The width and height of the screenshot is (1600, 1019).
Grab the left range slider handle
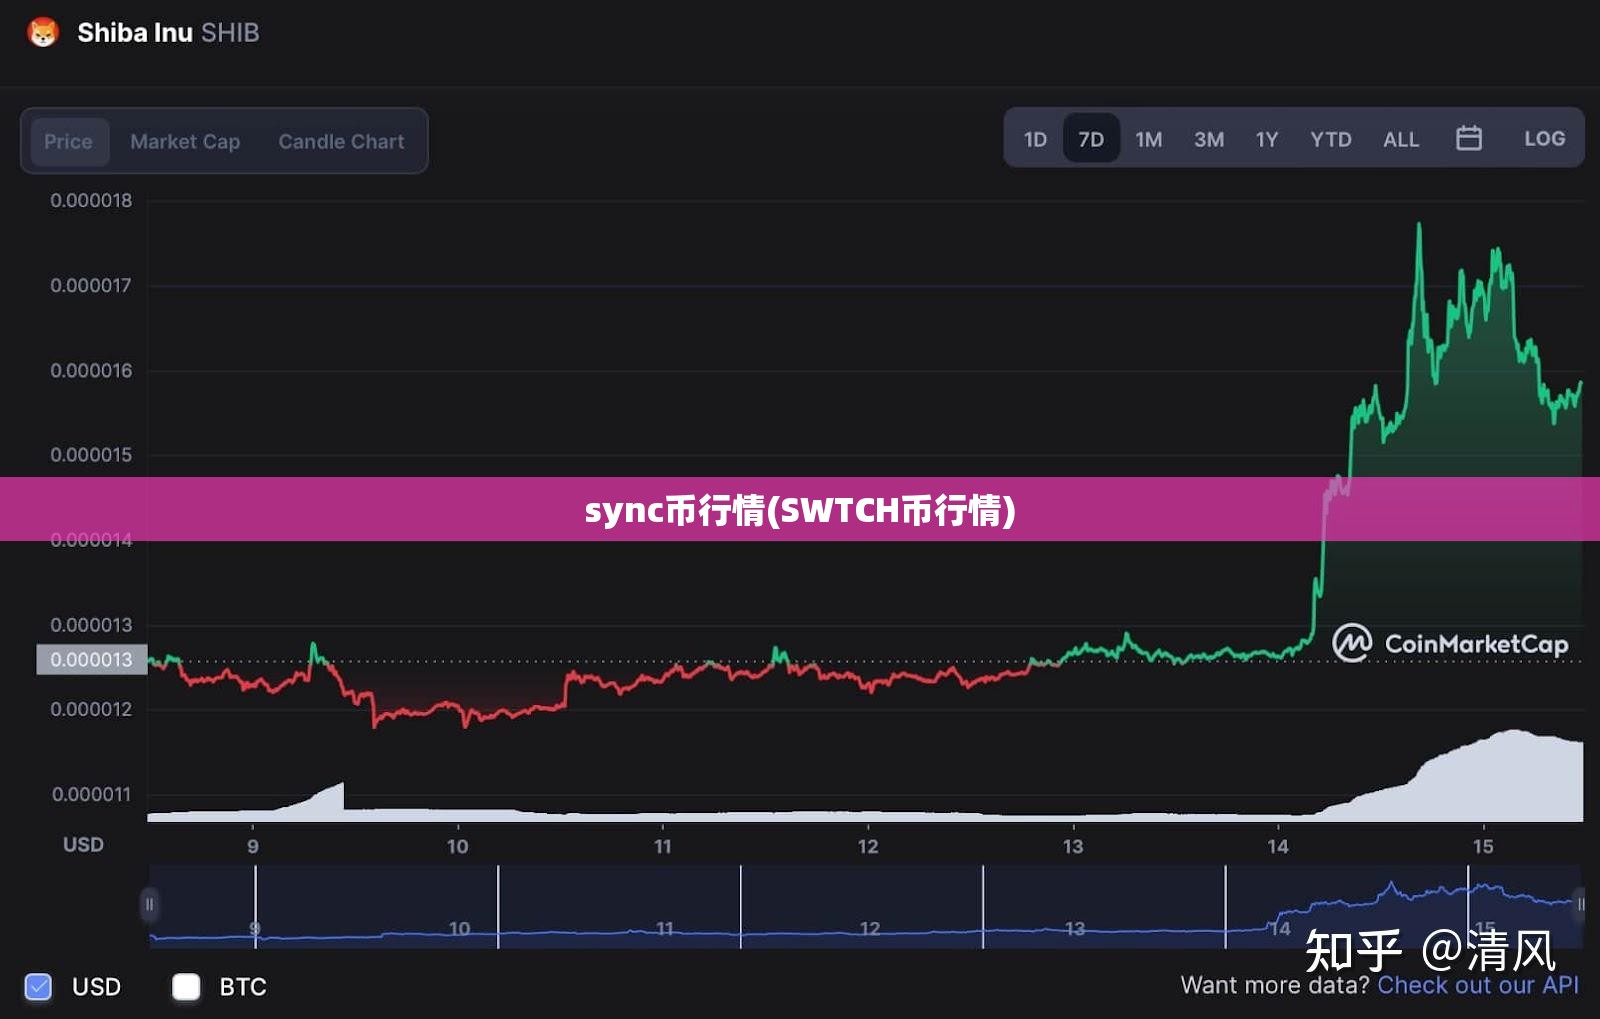coord(149,904)
